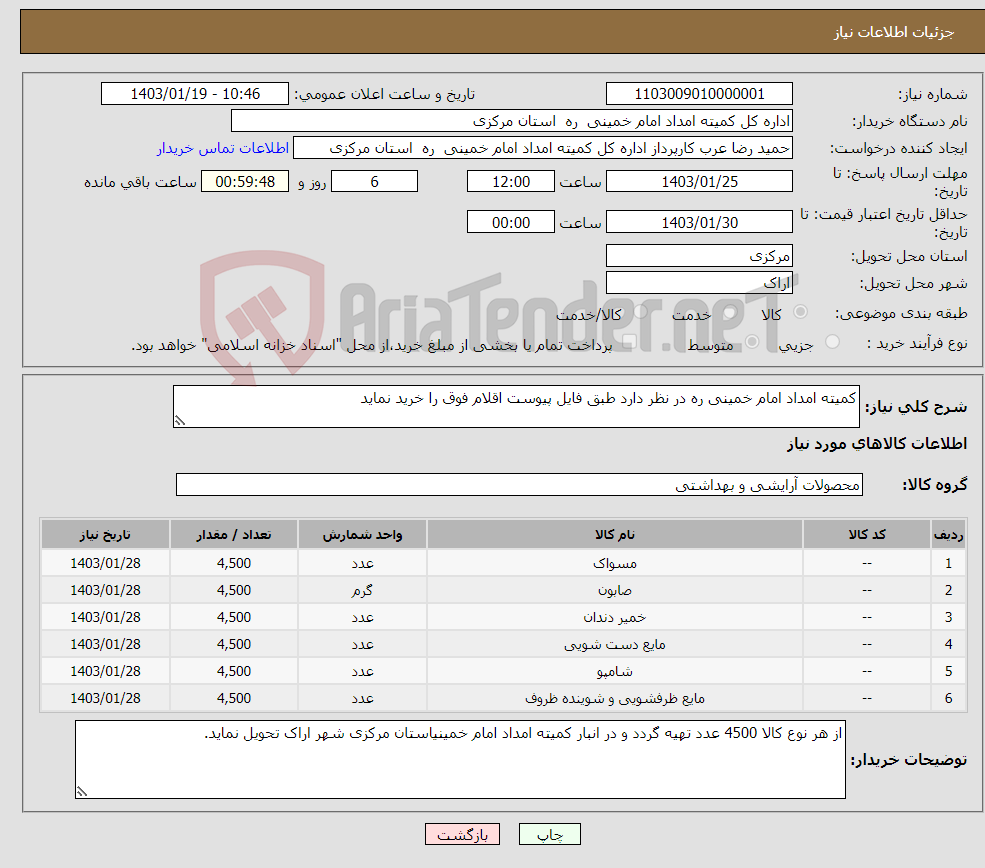Click the ردیف column header
The image size is (985, 868).
point(949,534)
